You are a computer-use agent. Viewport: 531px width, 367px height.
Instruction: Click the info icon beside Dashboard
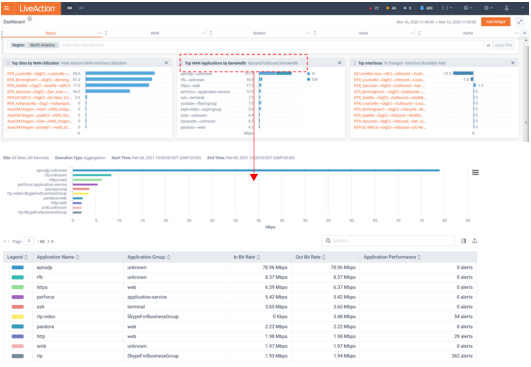pos(30,19)
